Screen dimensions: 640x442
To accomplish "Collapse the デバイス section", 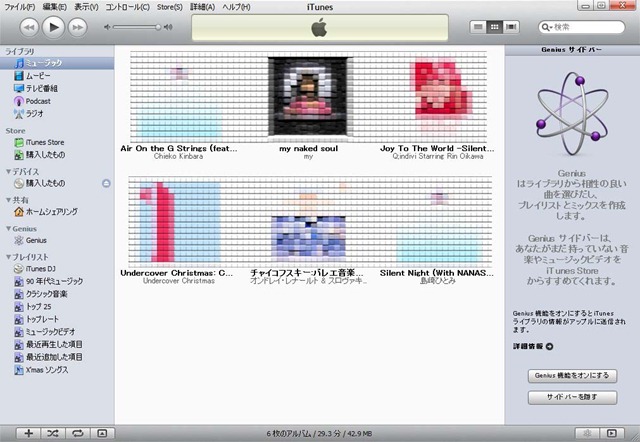I will [8, 172].
